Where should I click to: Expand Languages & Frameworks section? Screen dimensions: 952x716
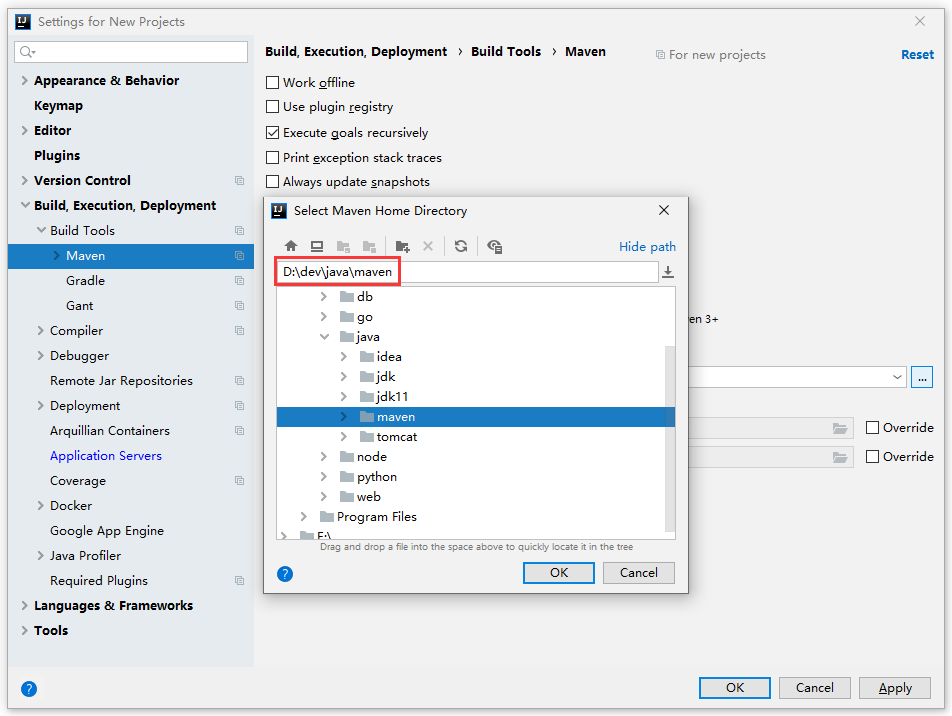pos(25,605)
